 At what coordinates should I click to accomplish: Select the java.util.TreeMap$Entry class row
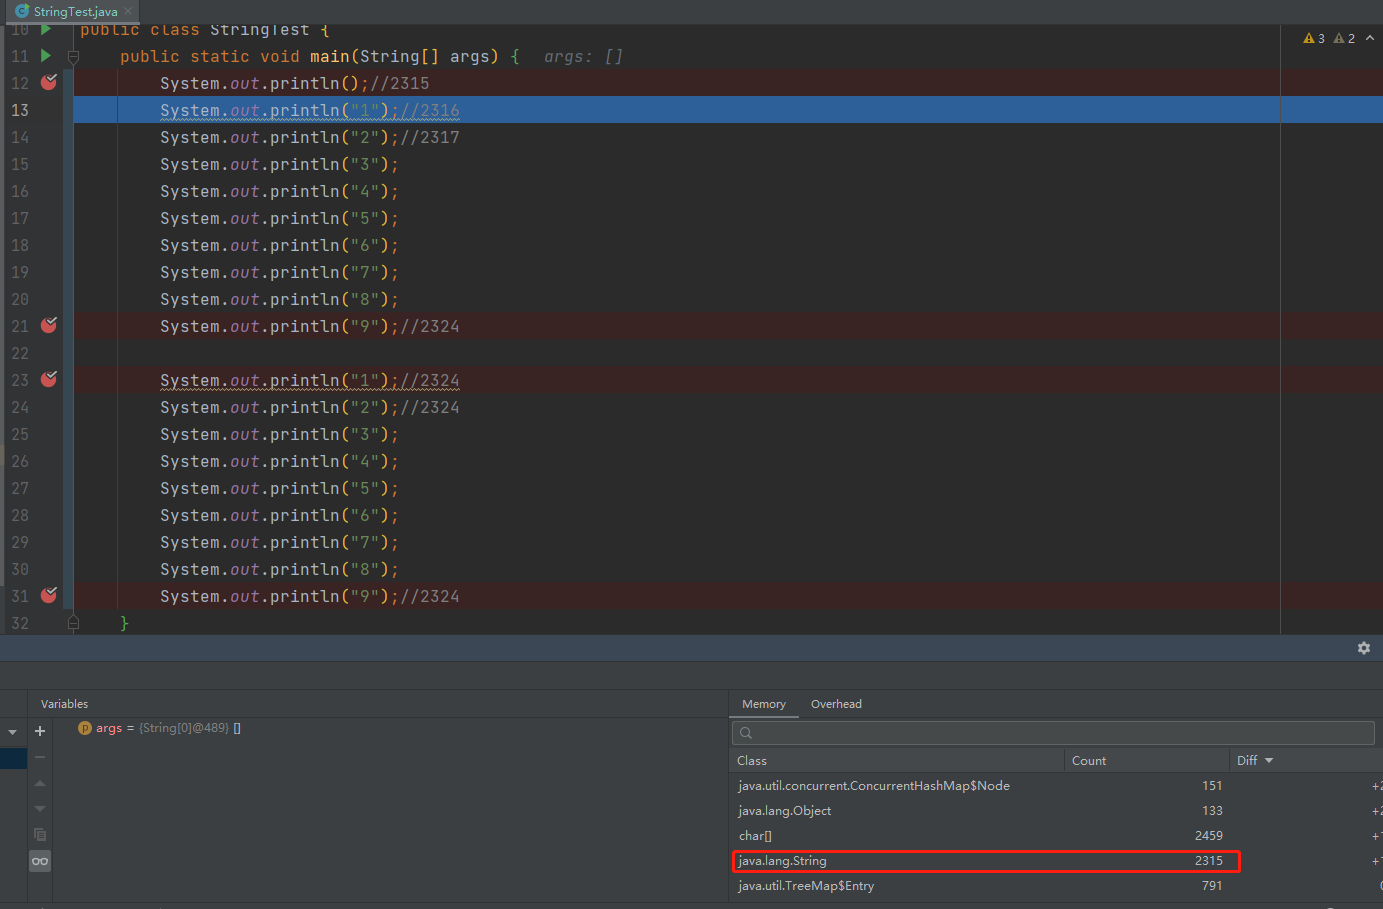1056,886
